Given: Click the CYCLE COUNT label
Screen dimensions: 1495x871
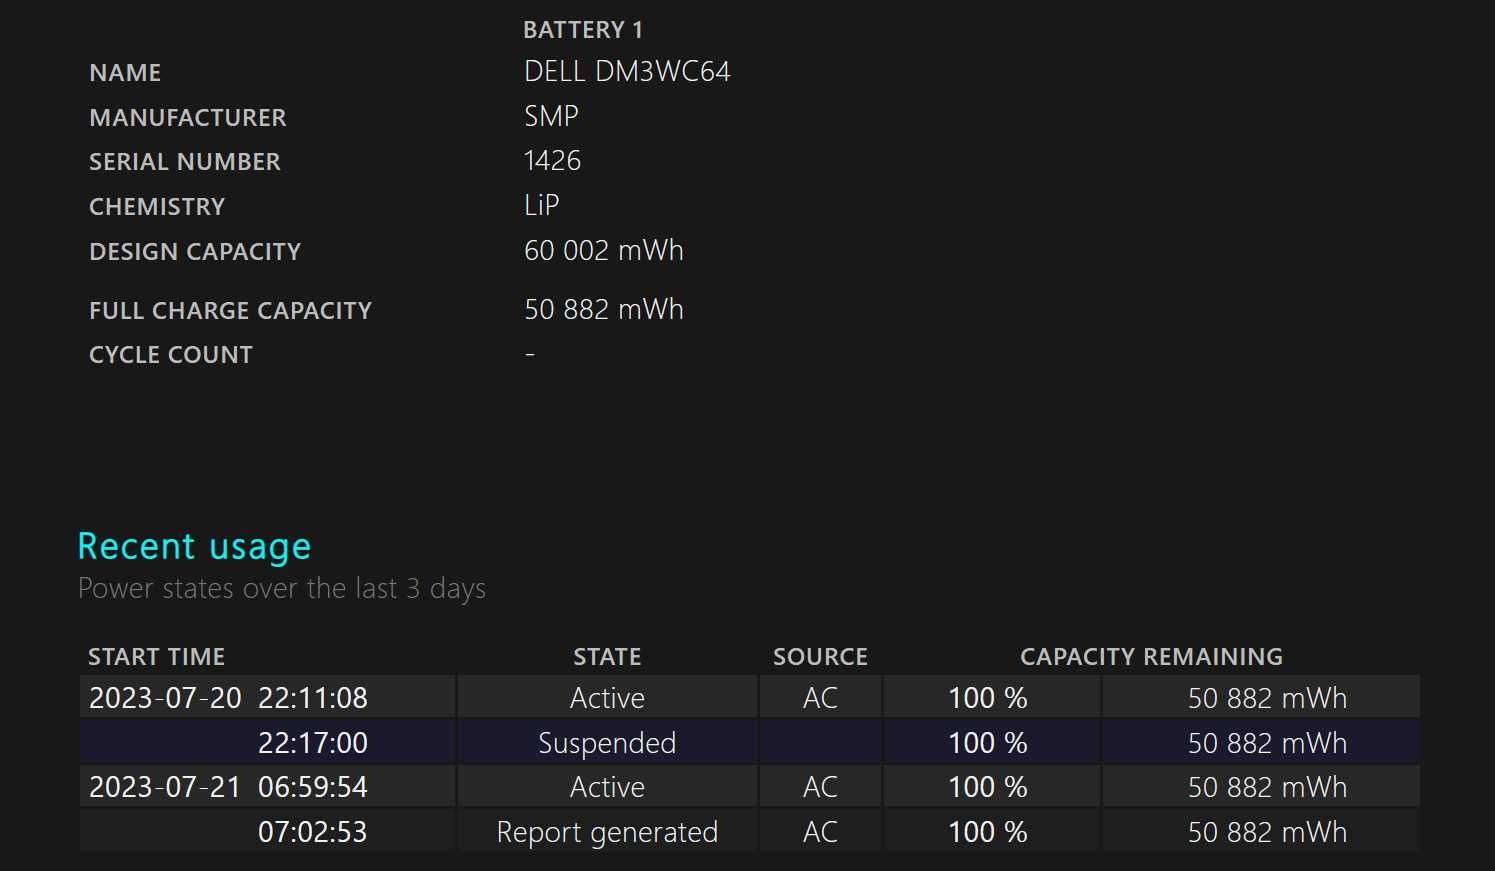Looking at the screenshot, I should pos(171,355).
